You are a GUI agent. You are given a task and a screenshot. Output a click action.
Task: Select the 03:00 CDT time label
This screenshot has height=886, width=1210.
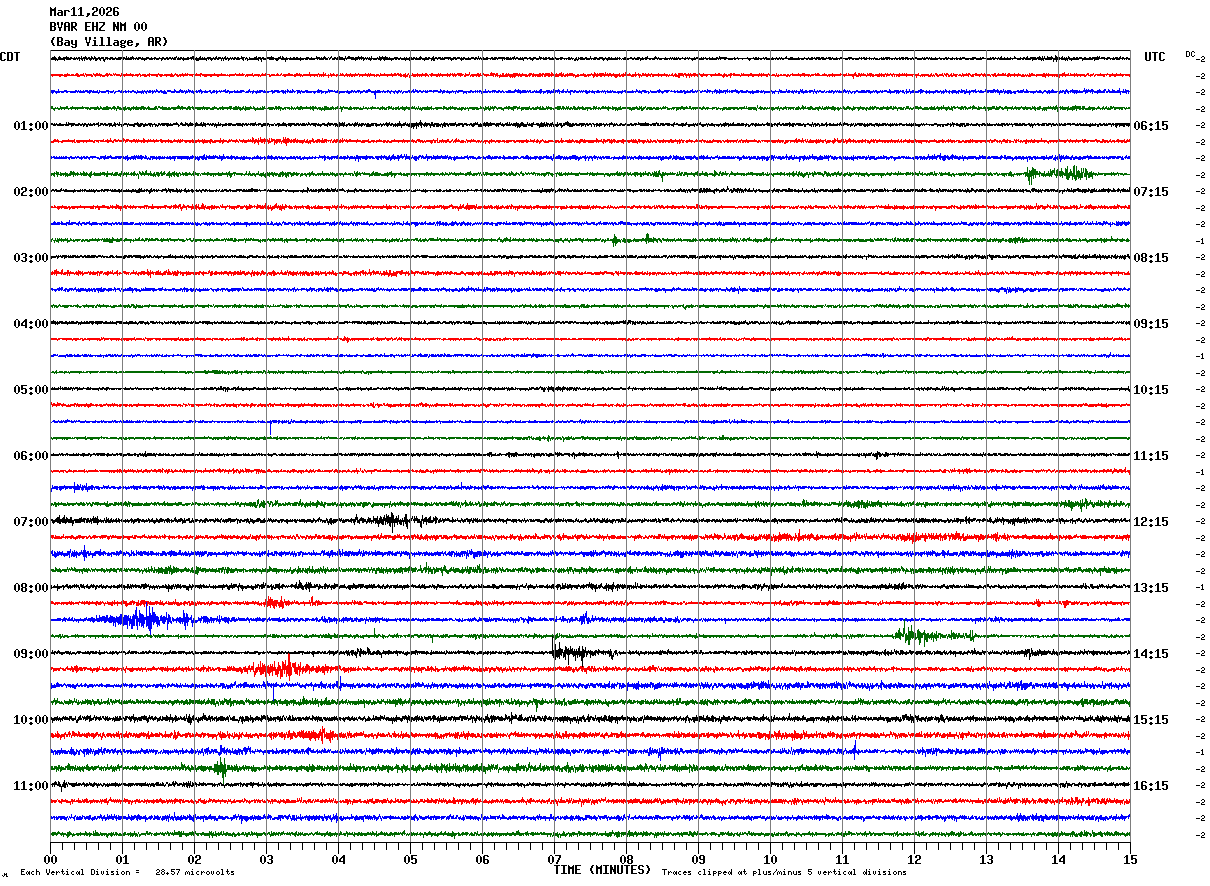point(30,258)
